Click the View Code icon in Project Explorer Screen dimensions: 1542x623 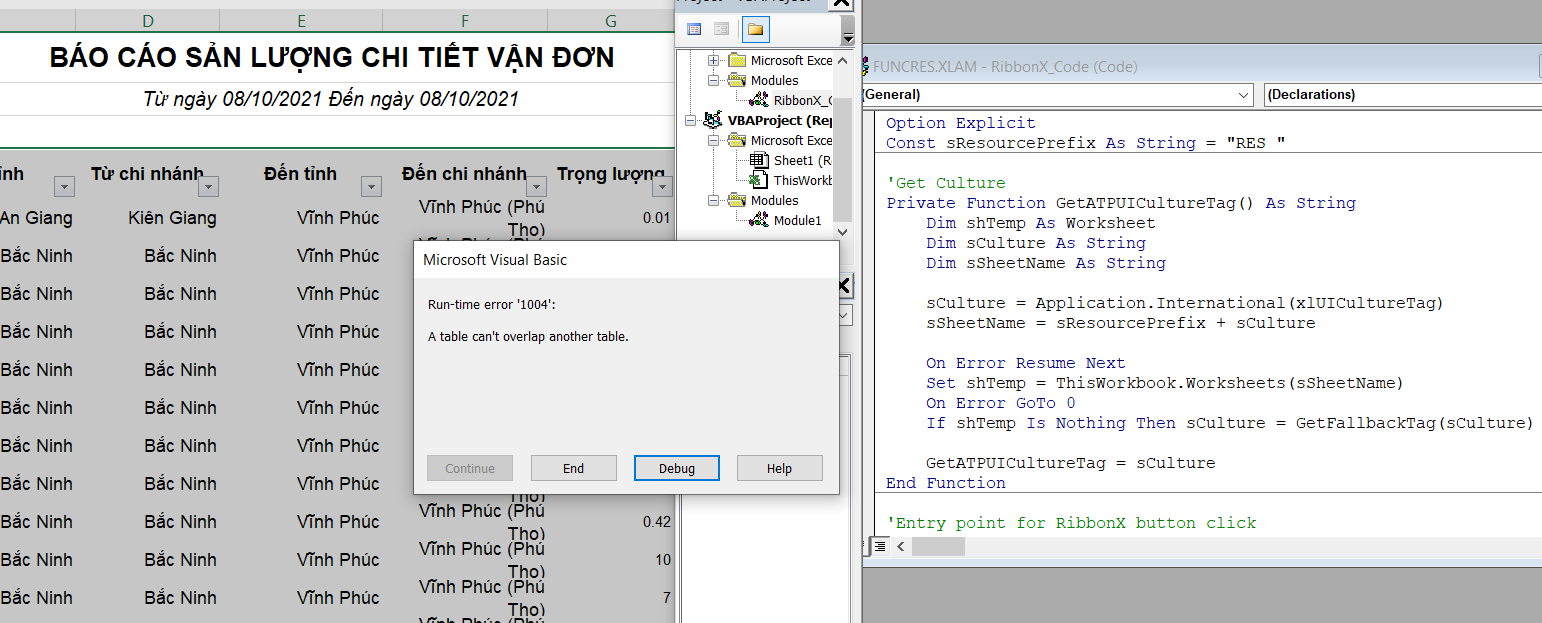point(694,29)
